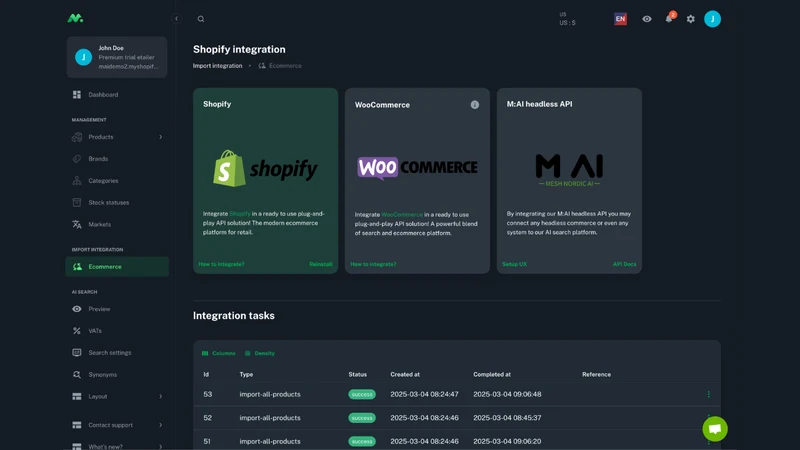
Task: Click the Products sidebar icon
Action: [77, 137]
